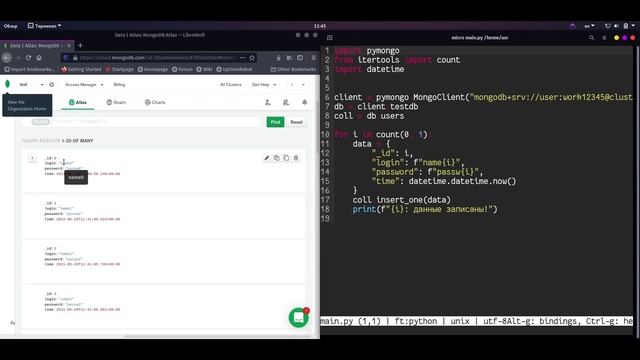
Task: Open the Getting Started bookmark
Action: 81,69
